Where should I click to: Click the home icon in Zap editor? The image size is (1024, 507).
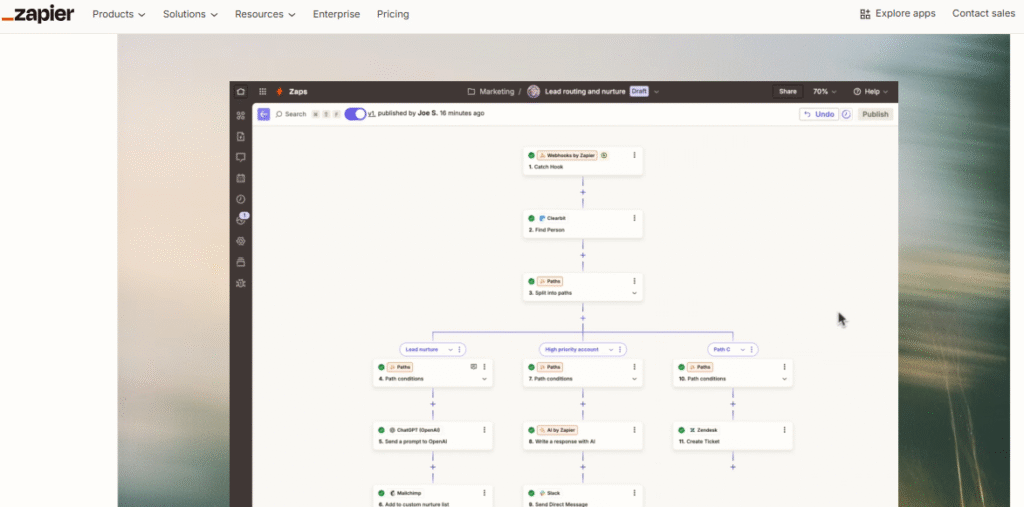click(241, 91)
